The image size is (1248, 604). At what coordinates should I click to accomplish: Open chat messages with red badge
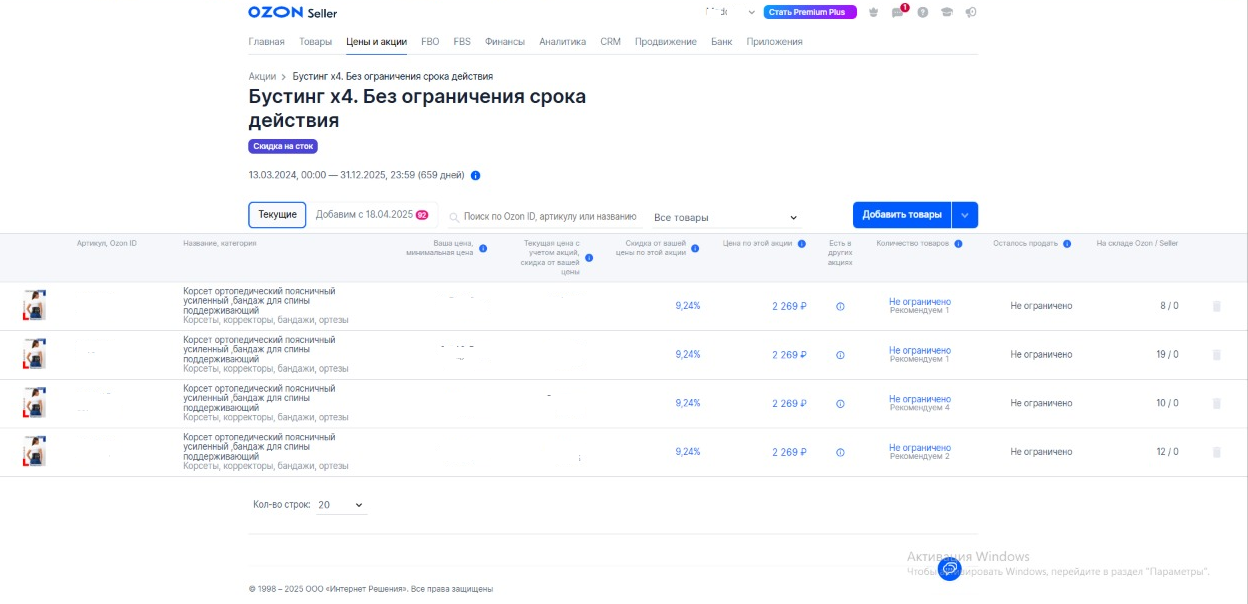tap(898, 12)
